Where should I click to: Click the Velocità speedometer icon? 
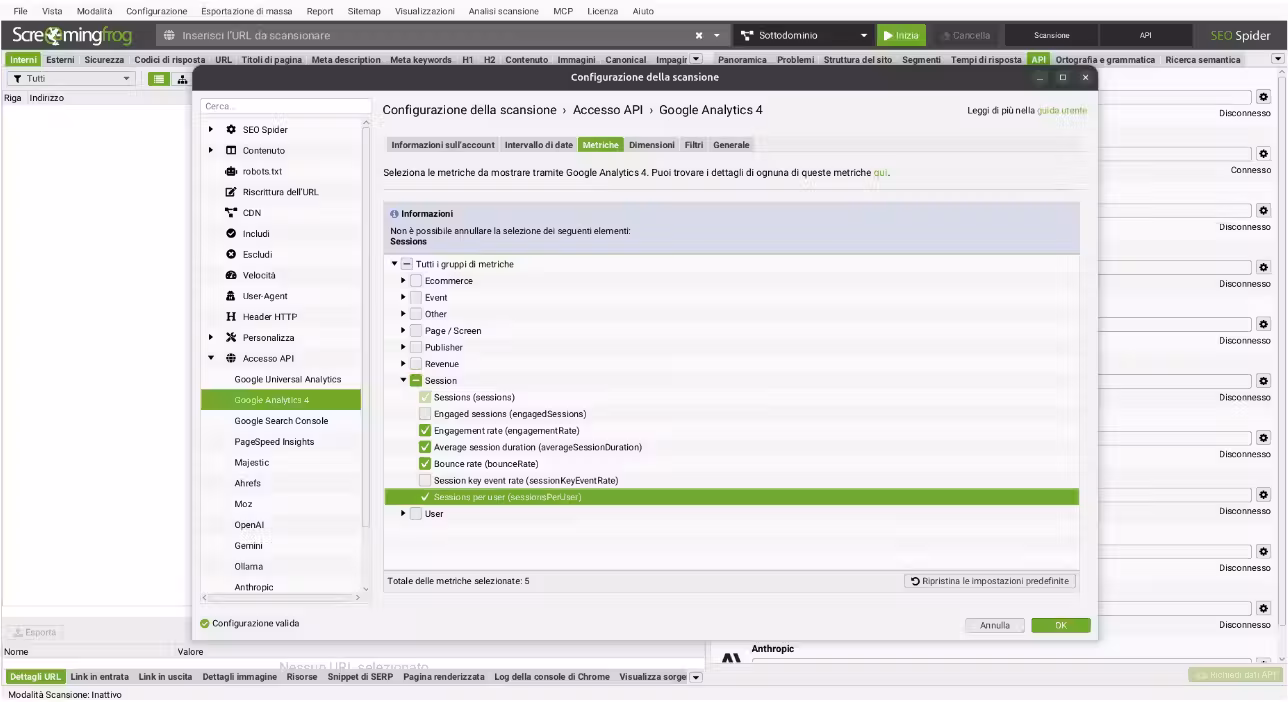(x=232, y=275)
